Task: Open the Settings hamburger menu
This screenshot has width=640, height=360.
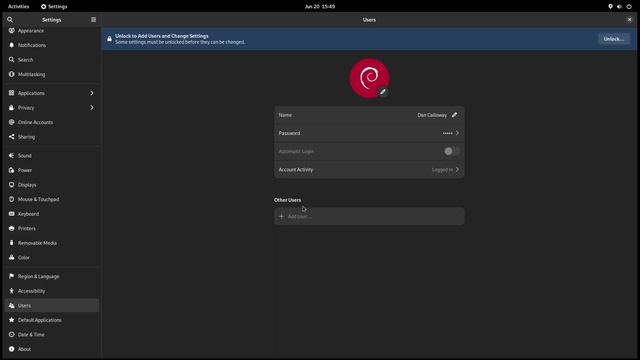Action: click(x=93, y=20)
